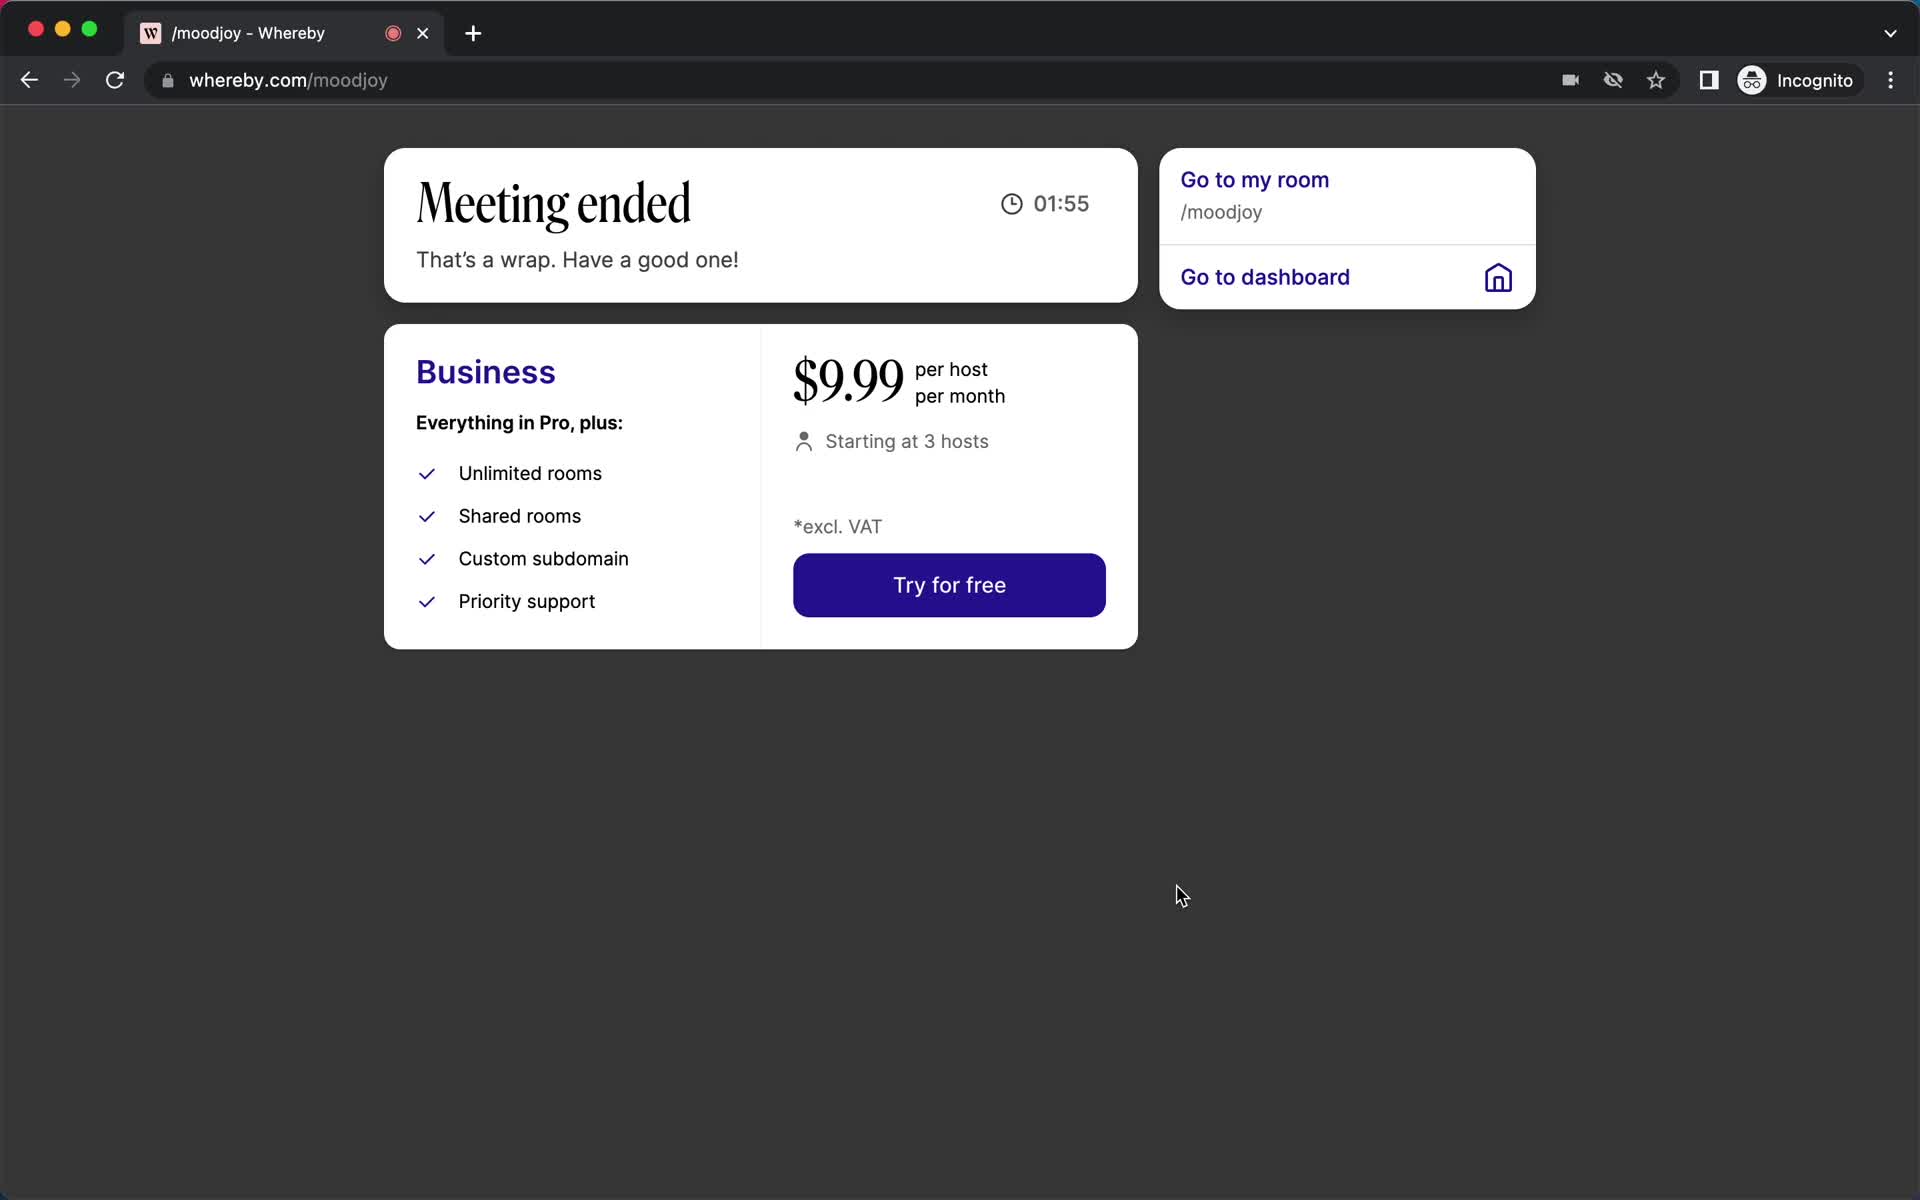1920x1200 pixels.
Task: Click the checkmark next to Priority support
Action: pos(426,601)
